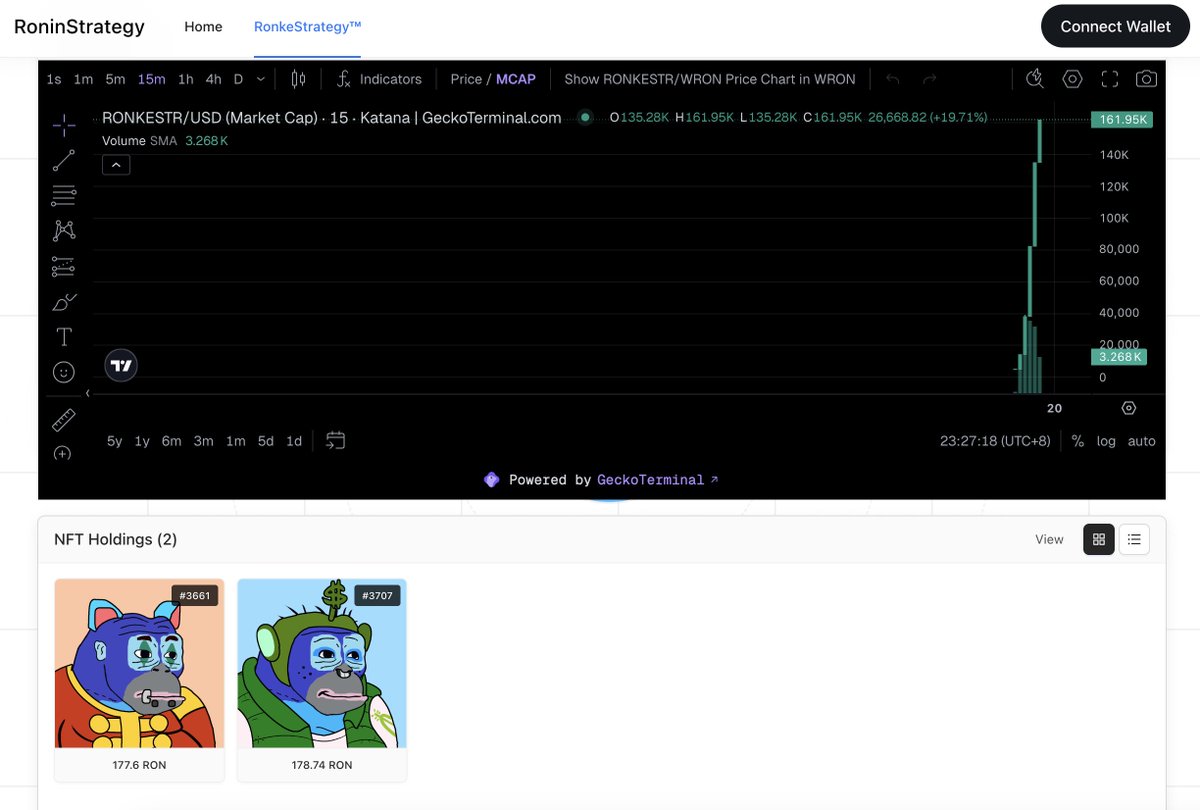The image size is (1200, 810).
Task: Take a chart snapshot with camera icon
Action: point(1146,79)
